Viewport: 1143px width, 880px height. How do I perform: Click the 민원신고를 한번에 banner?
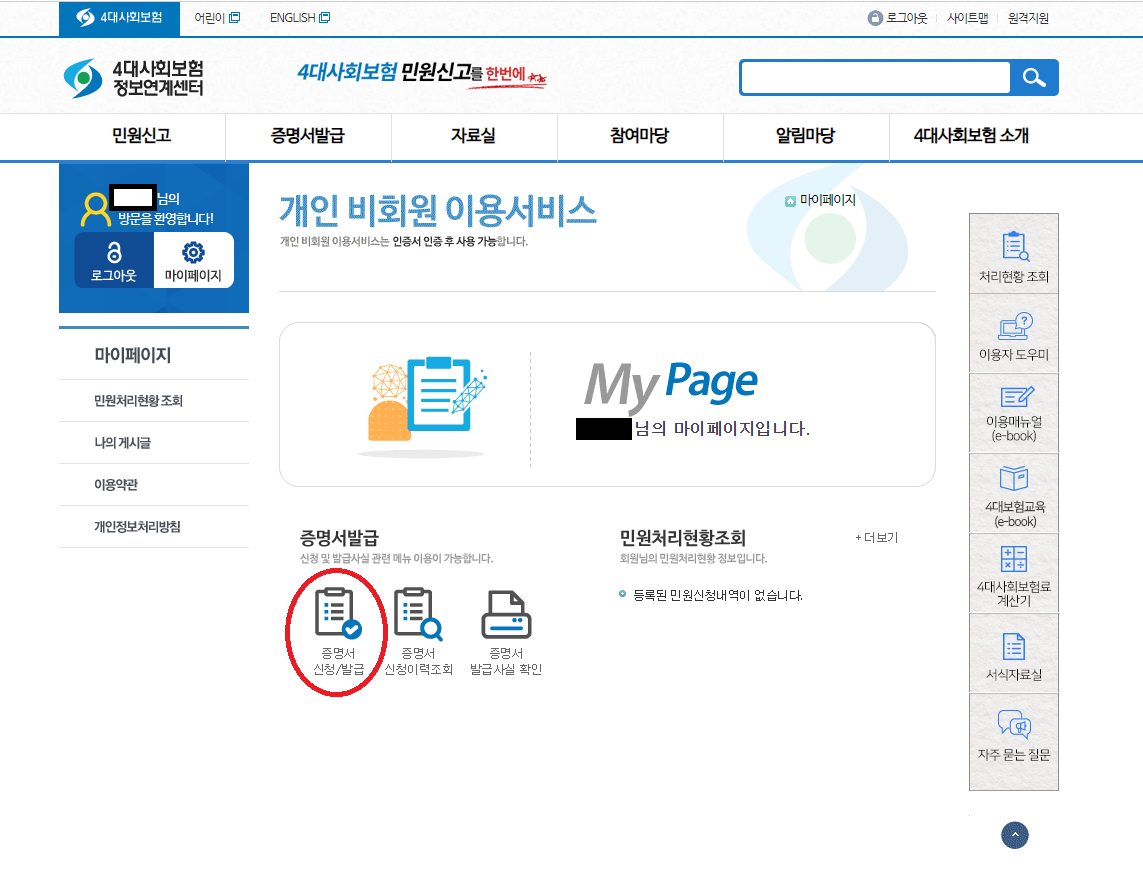pos(422,74)
